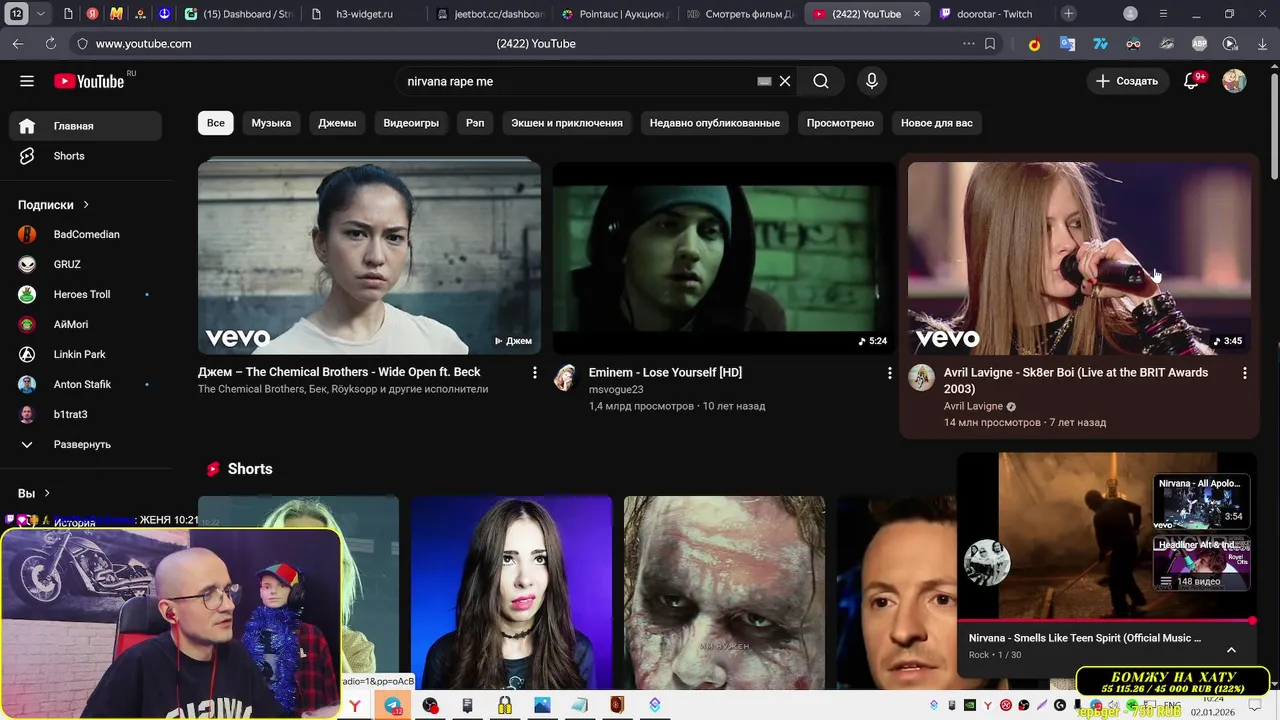Click the Создать button

coord(1127,81)
